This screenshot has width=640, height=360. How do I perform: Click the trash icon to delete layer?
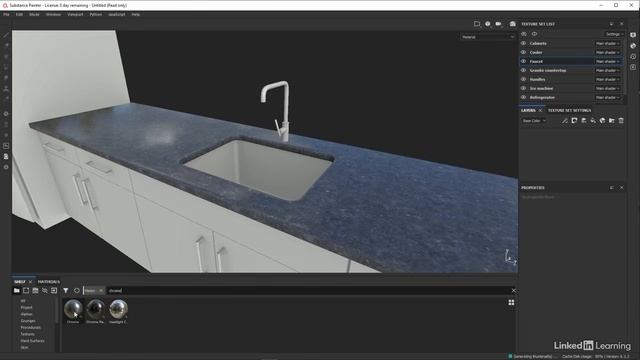click(621, 120)
